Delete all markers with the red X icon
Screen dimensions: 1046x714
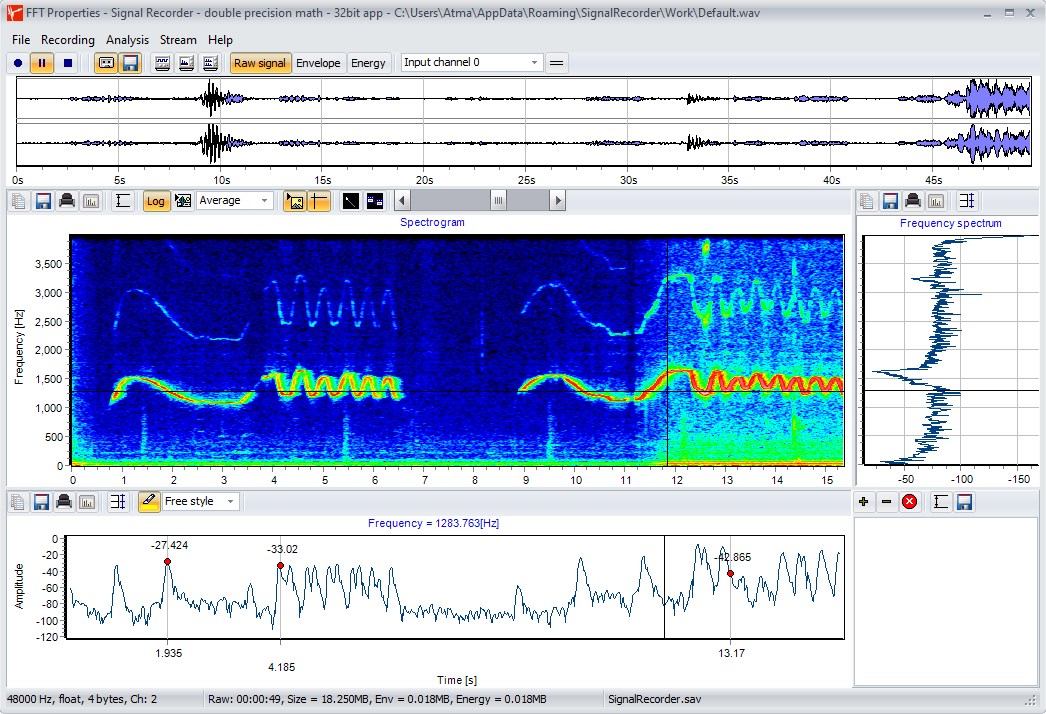(909, 502)
